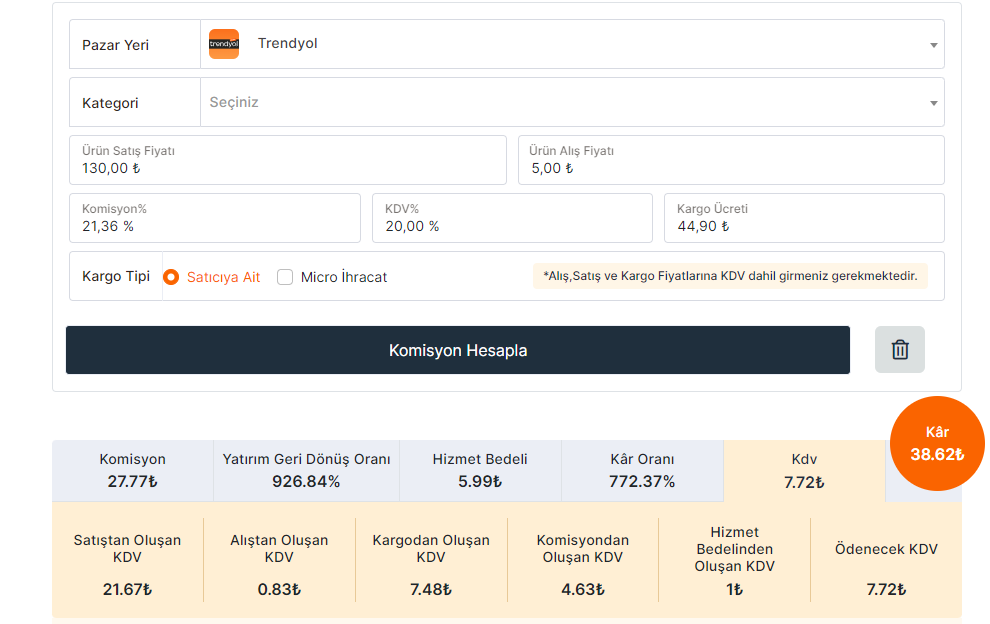
Task: Open the Seçiniz category selector
Action: [x=572, y=102]
